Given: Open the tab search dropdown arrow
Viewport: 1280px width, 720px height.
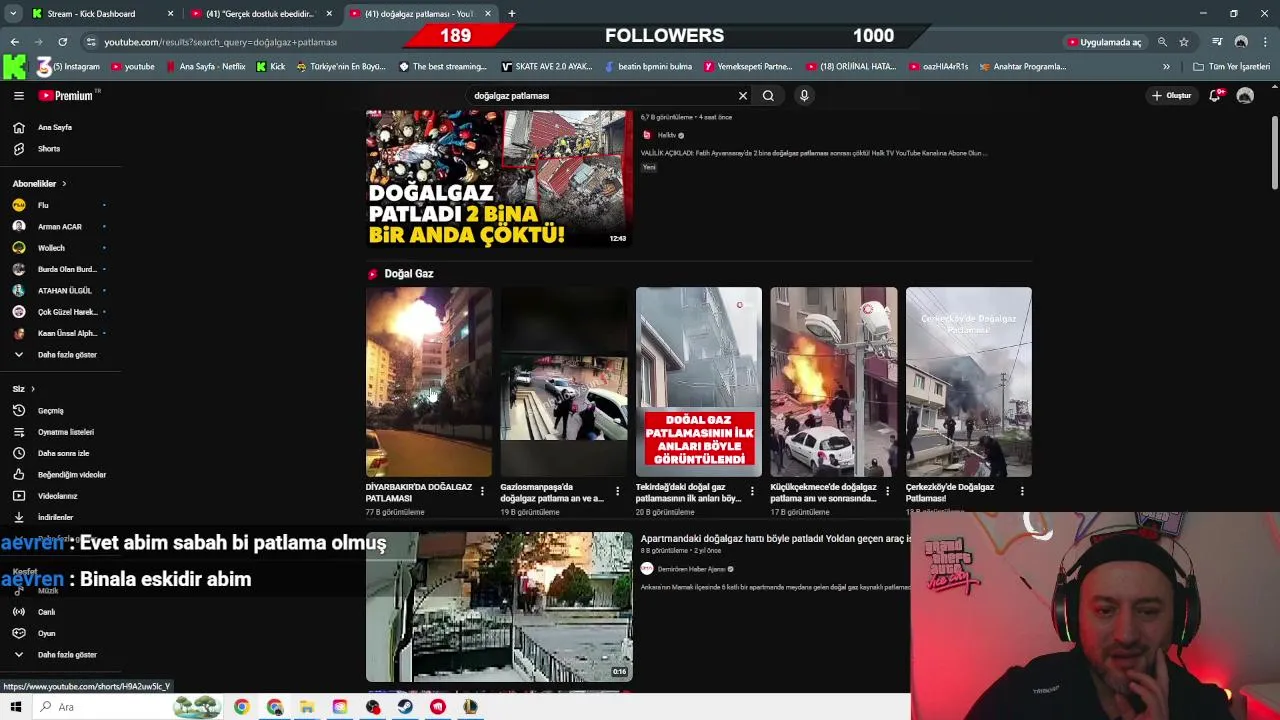Looking at the screenshot, I should [13, 14].
